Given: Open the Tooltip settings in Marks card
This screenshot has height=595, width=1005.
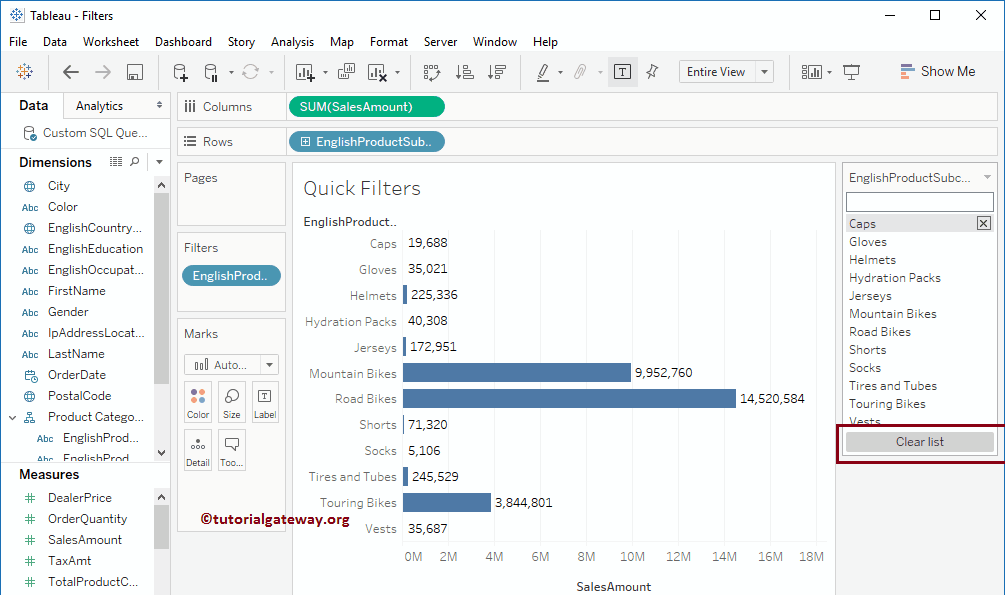Looking at the screenshot, I should pos(231,449).
